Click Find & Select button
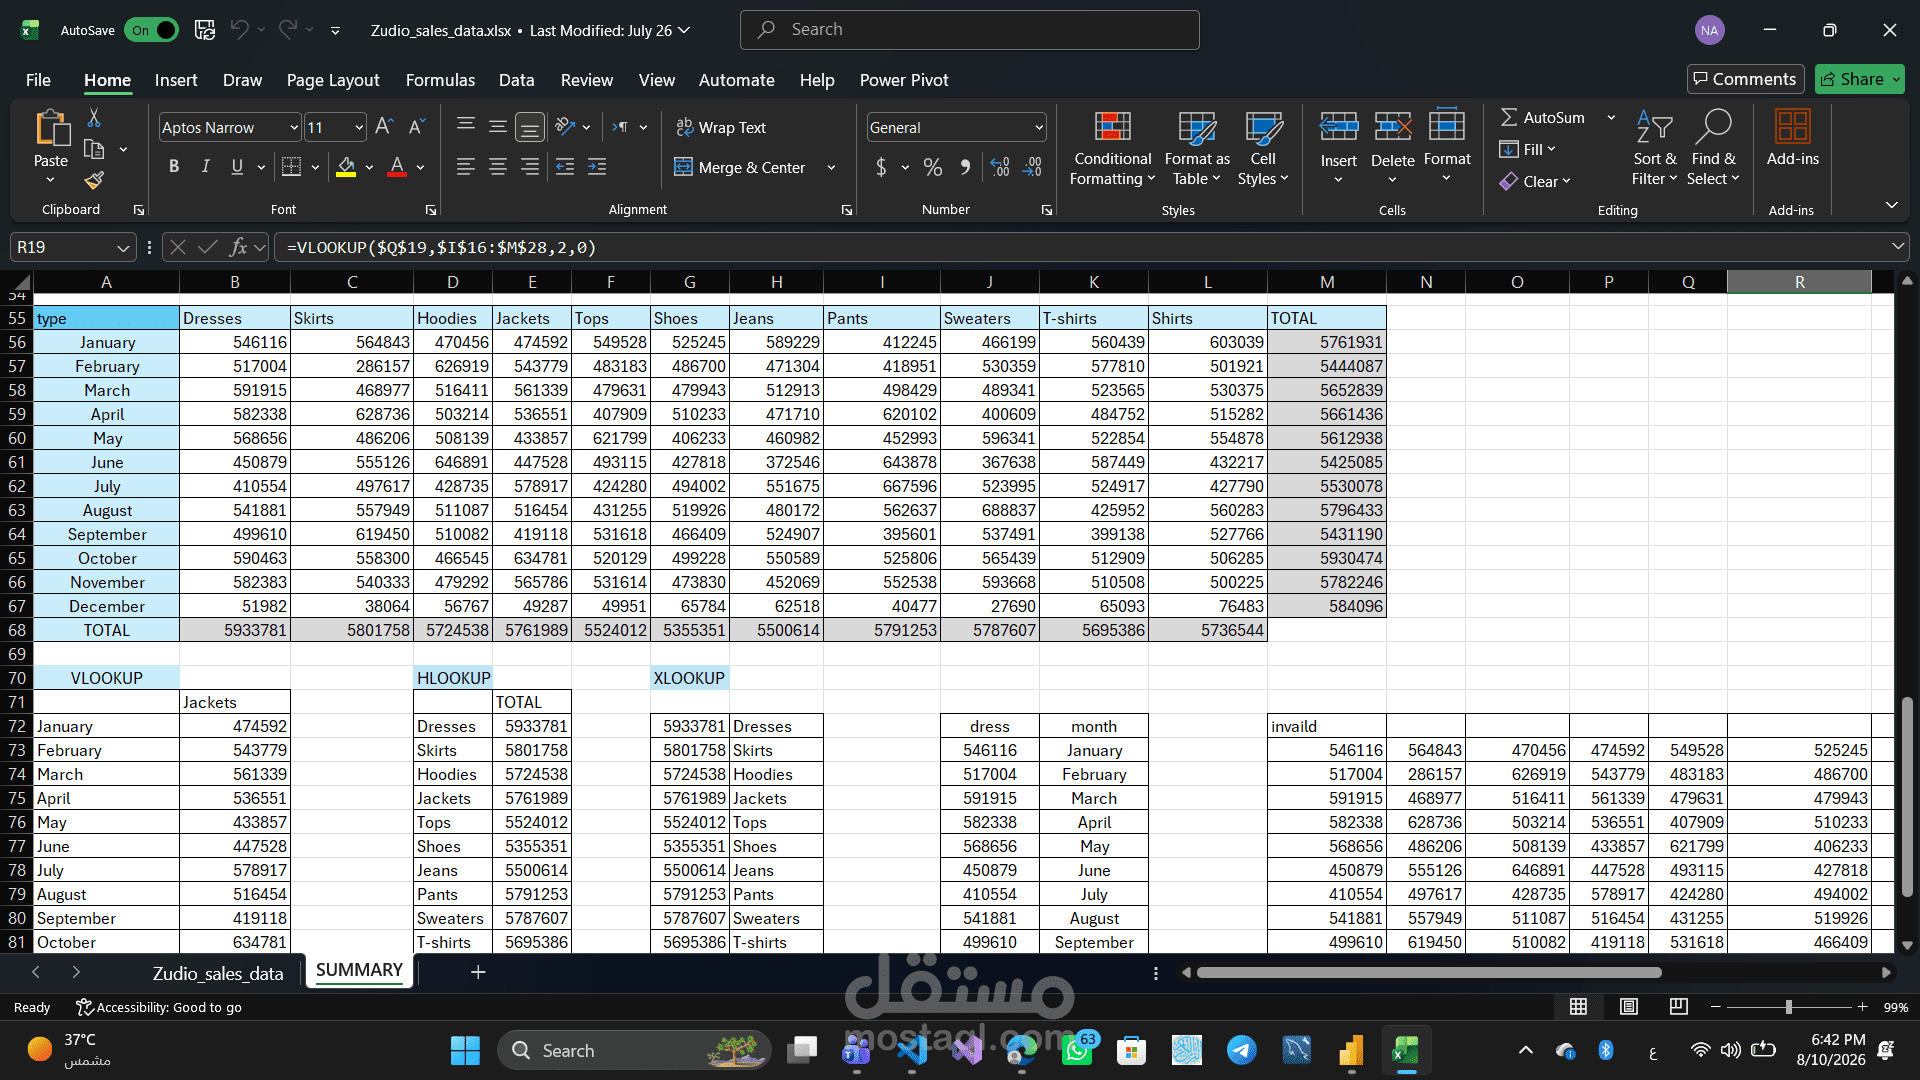The image size is (1920, 1080). 1713,148
